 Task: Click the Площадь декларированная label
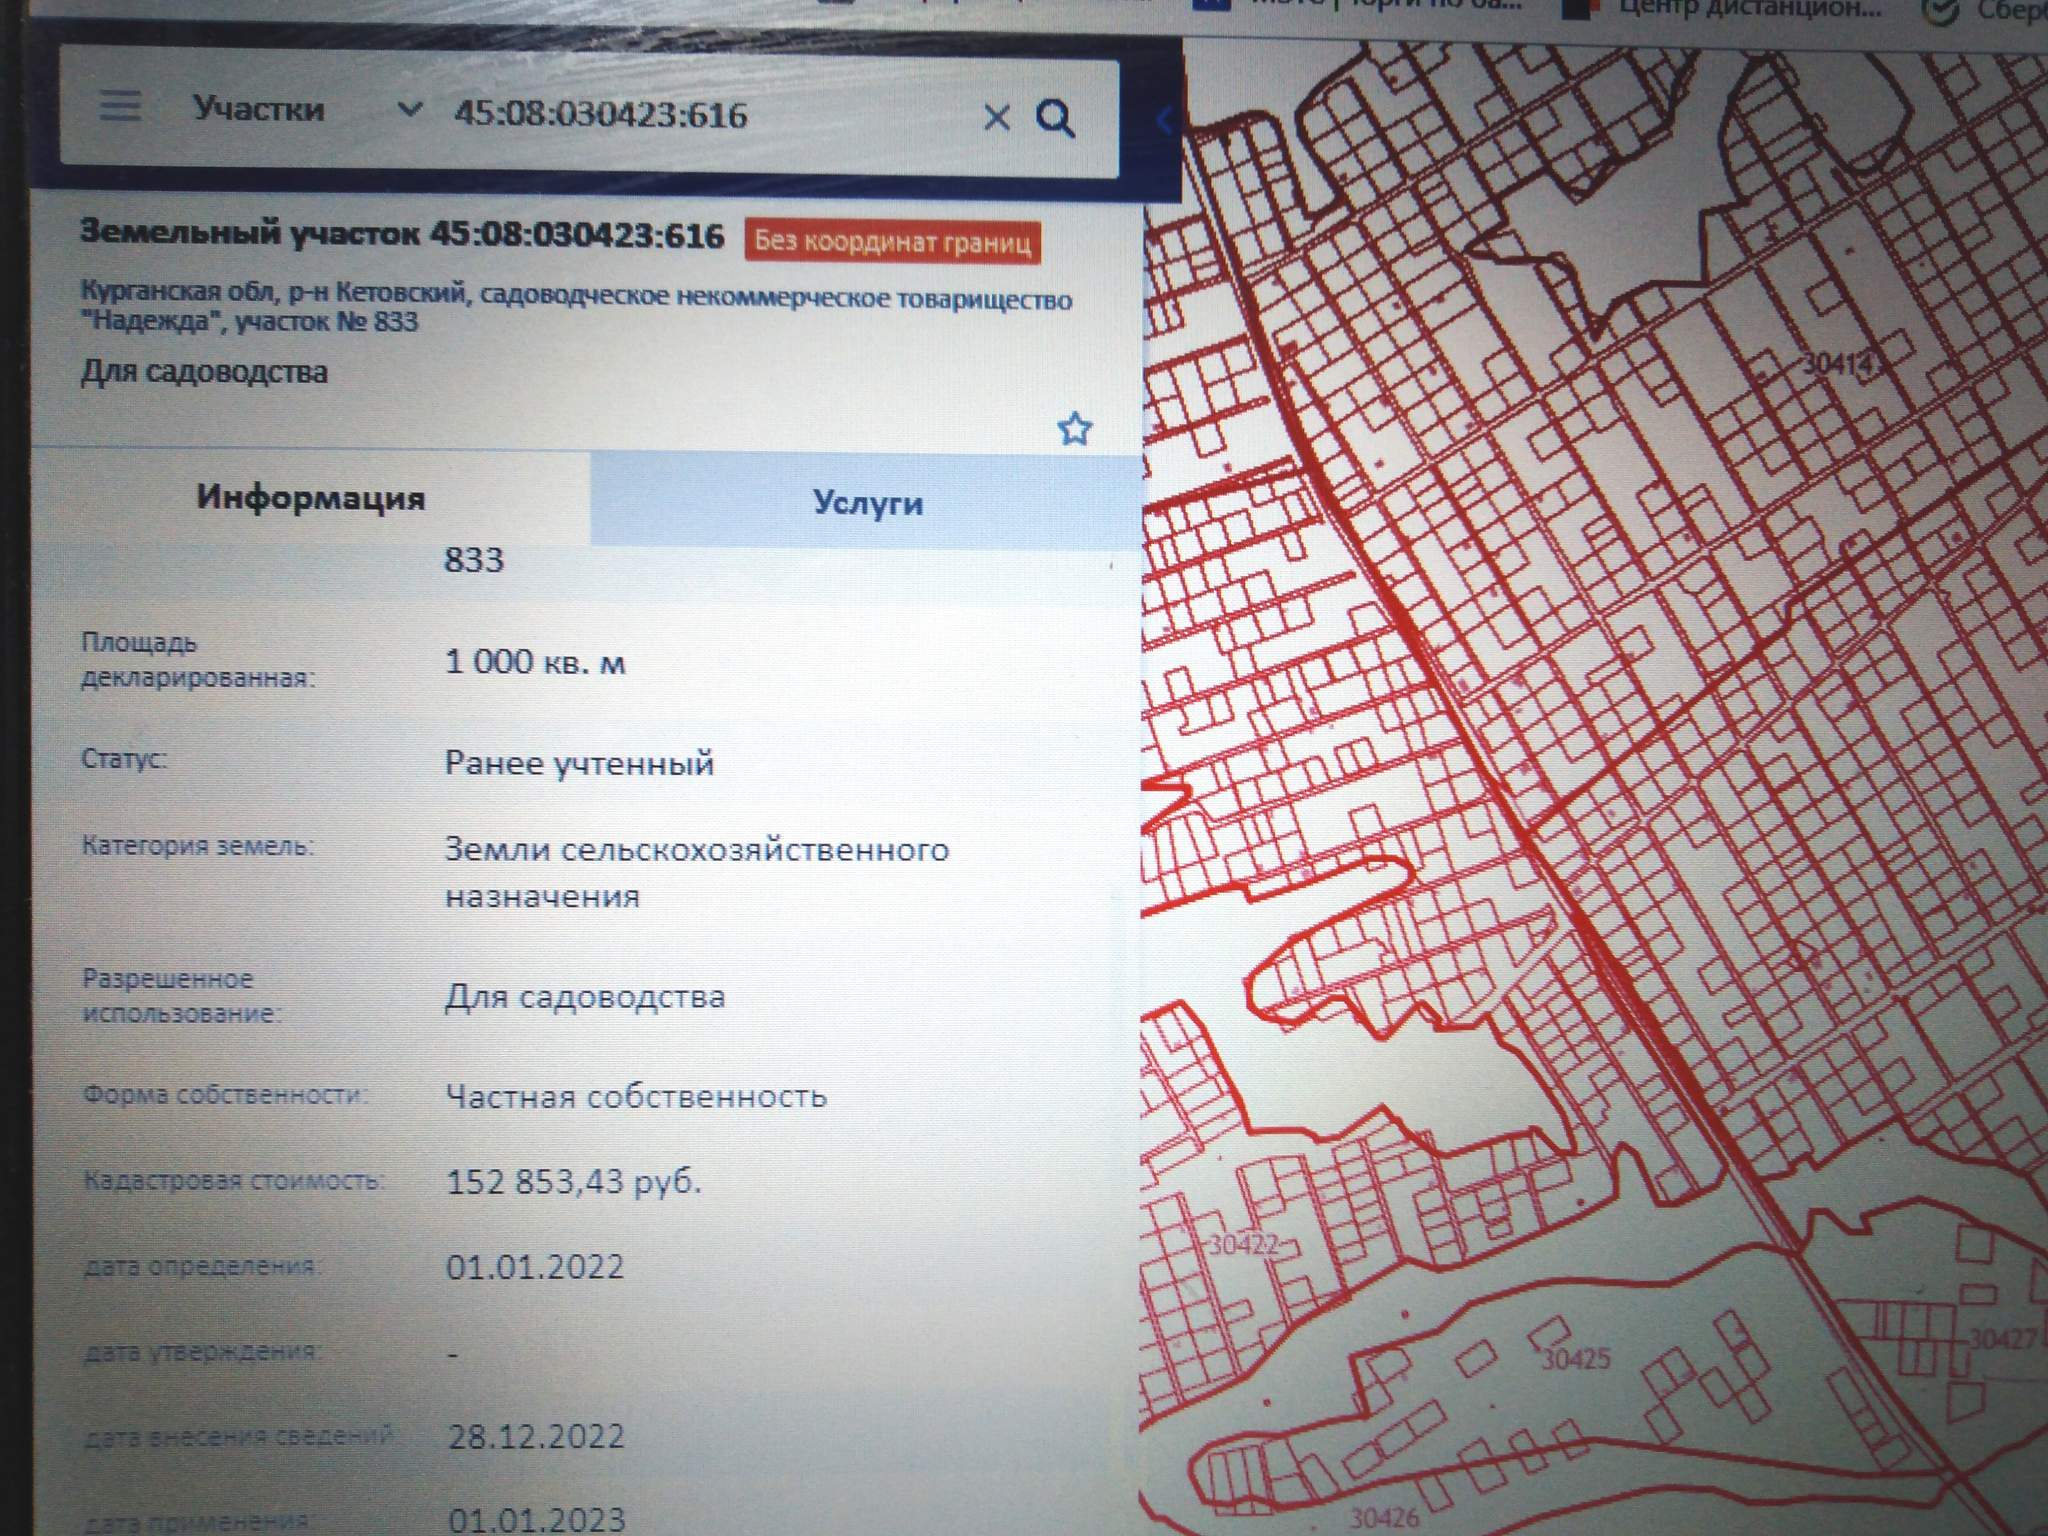click(198, 660)
